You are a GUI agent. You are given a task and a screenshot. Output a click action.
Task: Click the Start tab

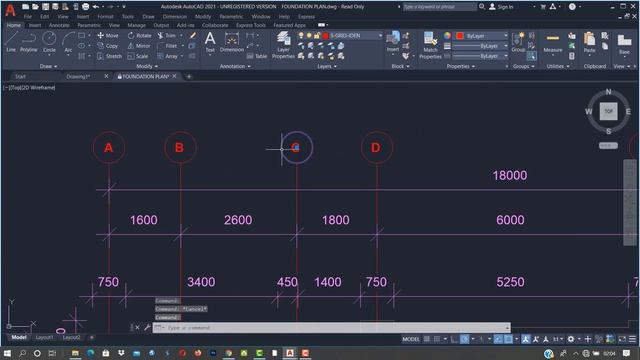(x=20, y=76)
